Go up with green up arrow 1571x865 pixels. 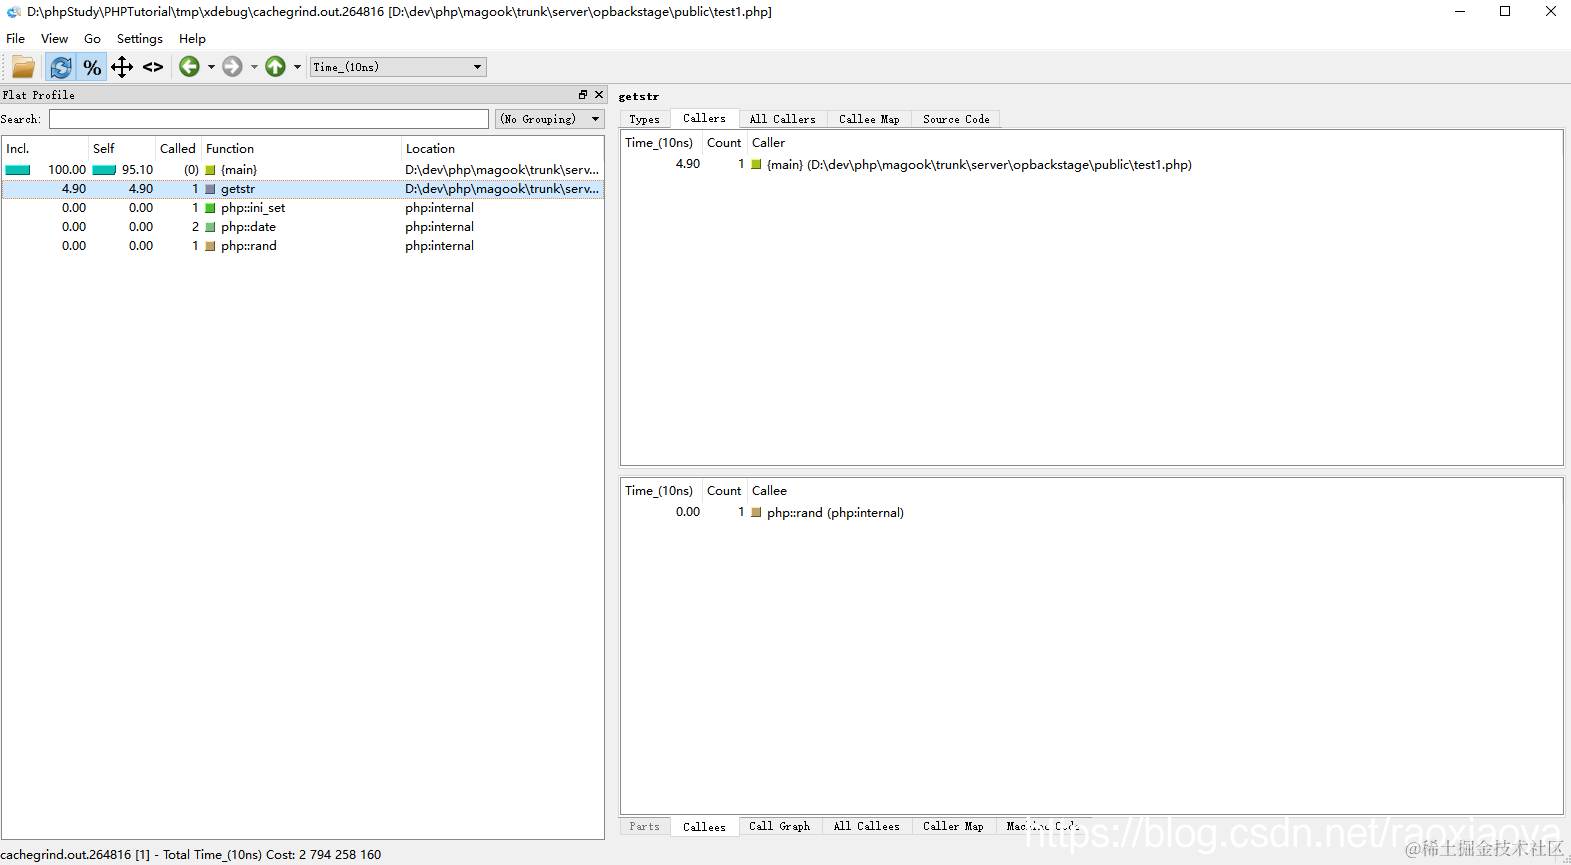coord(275,67)
